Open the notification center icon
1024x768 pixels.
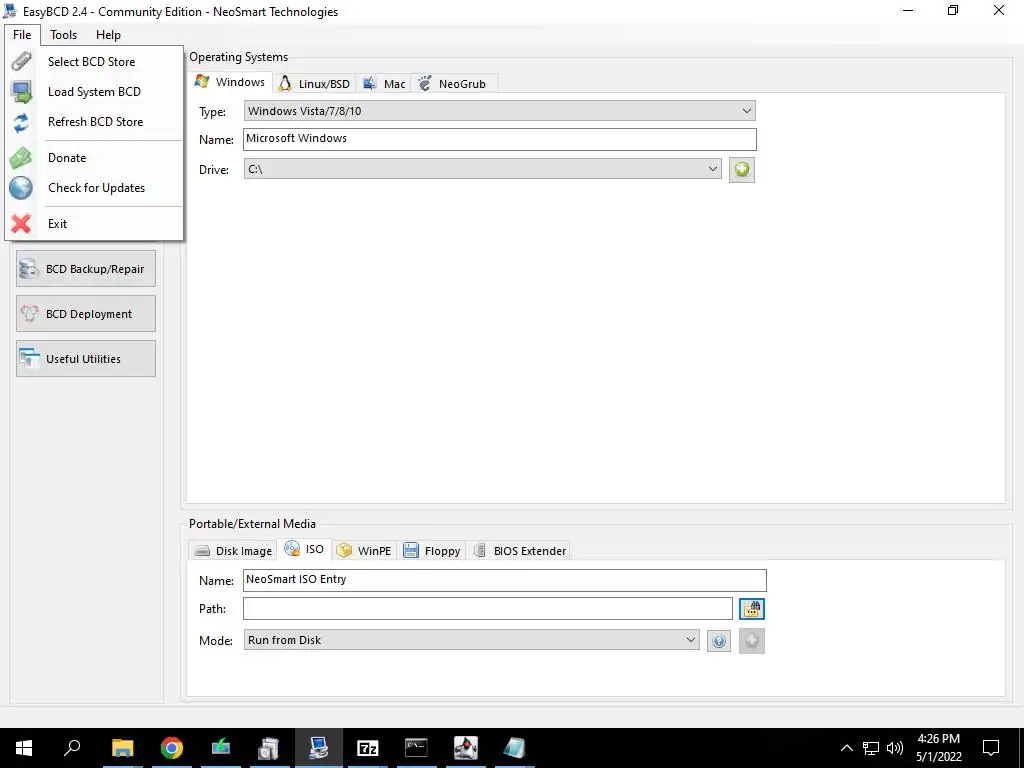pyautogui.click(x=991, y=748)
